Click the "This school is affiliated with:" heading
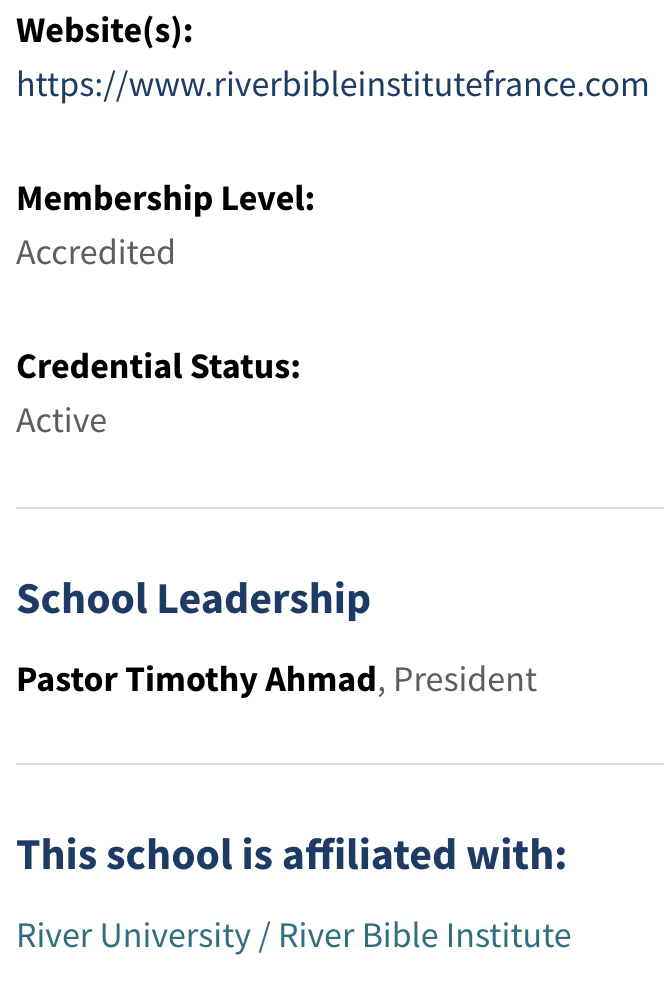 click(292, 854)
